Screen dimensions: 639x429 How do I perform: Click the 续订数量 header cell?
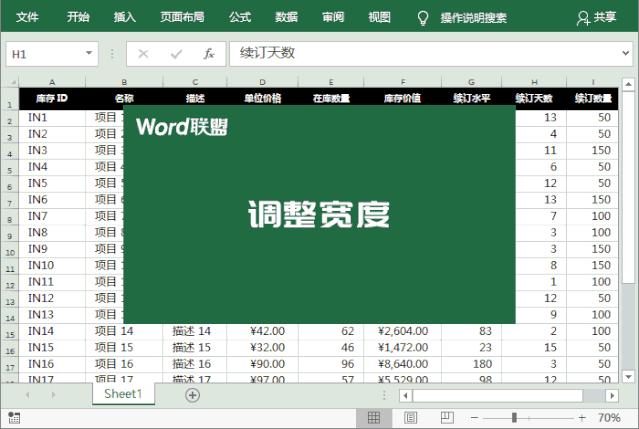tap(593, 98)
